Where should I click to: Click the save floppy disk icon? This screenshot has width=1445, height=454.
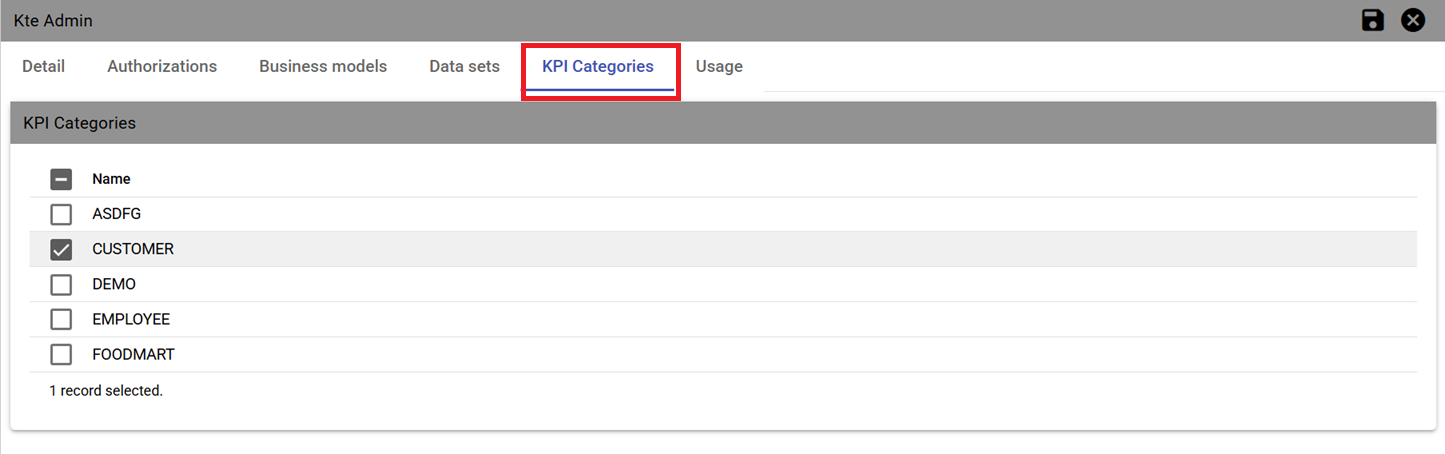tap(1373, 20)
